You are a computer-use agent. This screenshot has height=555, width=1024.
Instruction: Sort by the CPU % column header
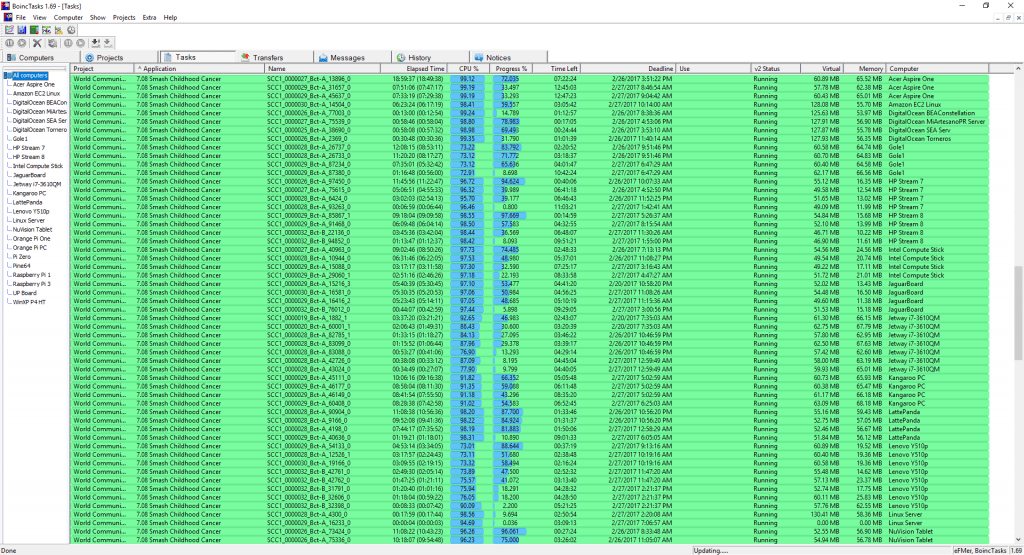pos(470,69)
